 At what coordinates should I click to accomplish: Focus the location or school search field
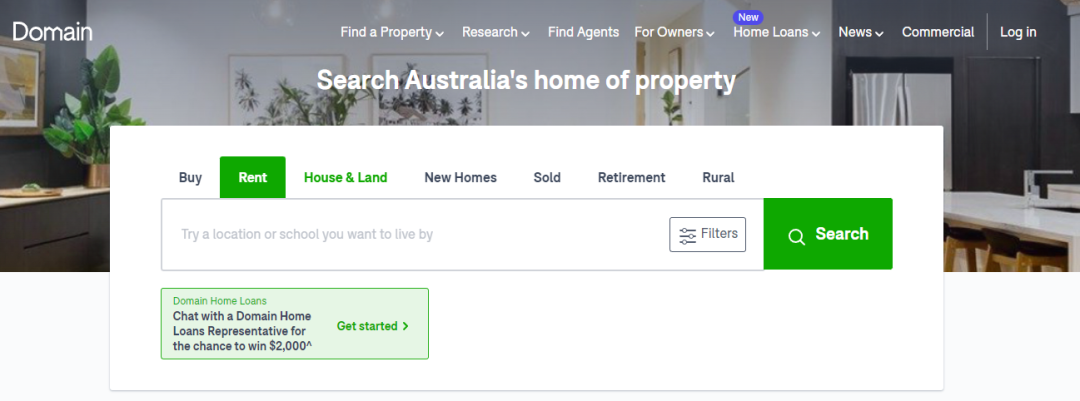pyautogui.click(x=415, y=234)
